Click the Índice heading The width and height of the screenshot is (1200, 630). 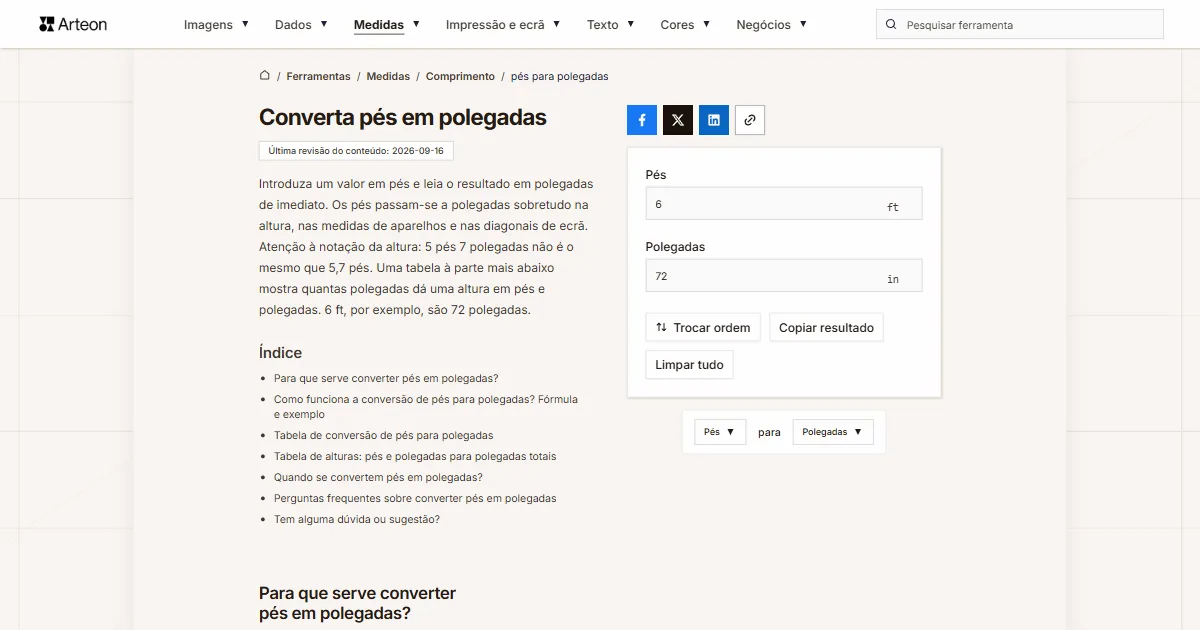pyautogui.click(x=280, y=353)
